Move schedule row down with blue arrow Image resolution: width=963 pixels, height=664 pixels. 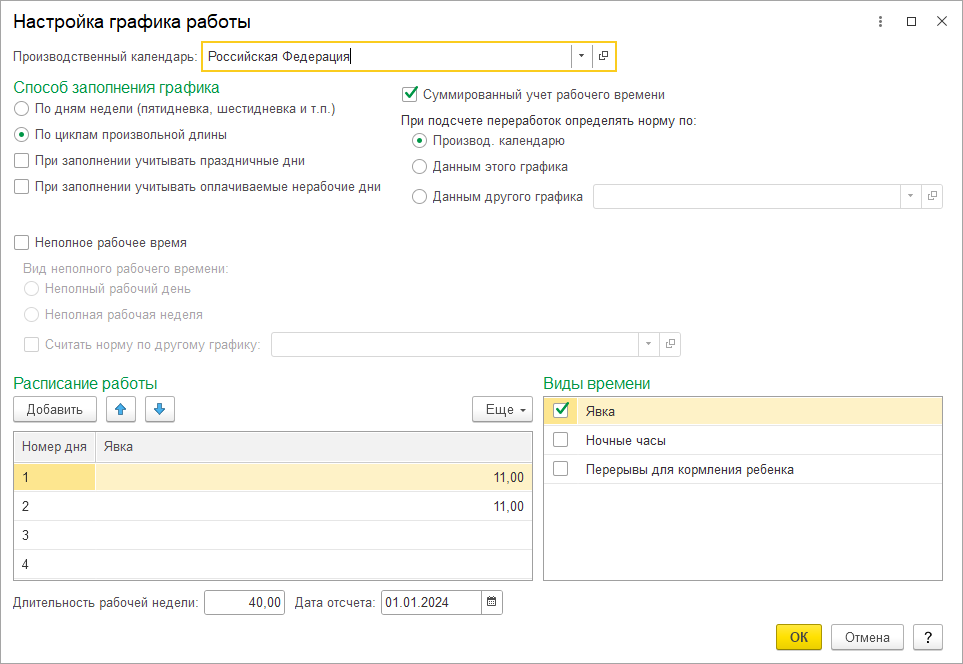click(x=160, y=409)
